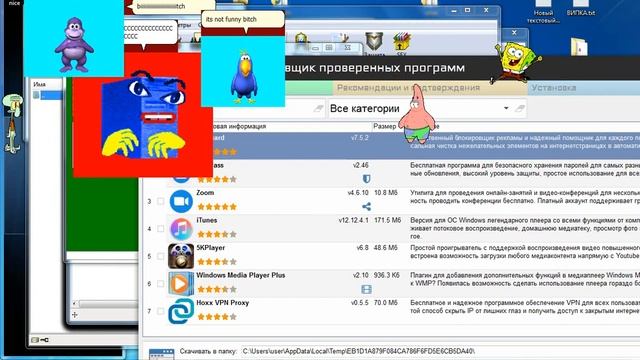Open the Новый текстовый desktop file
Screen dimensions: 640x360
point(543,12)
